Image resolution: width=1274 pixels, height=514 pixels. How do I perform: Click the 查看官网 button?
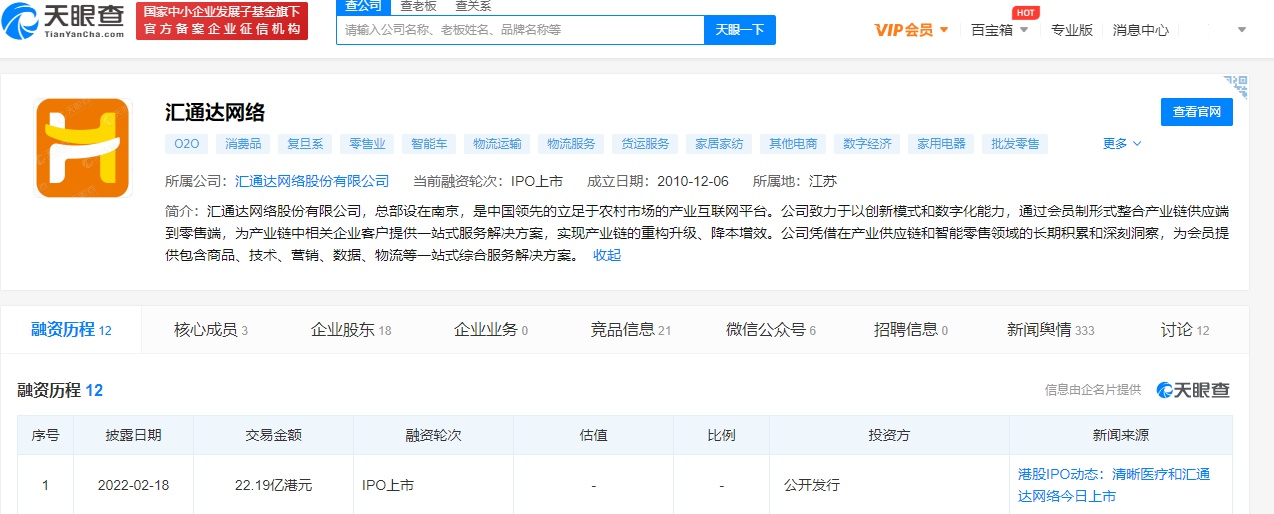pos(1197,112)
